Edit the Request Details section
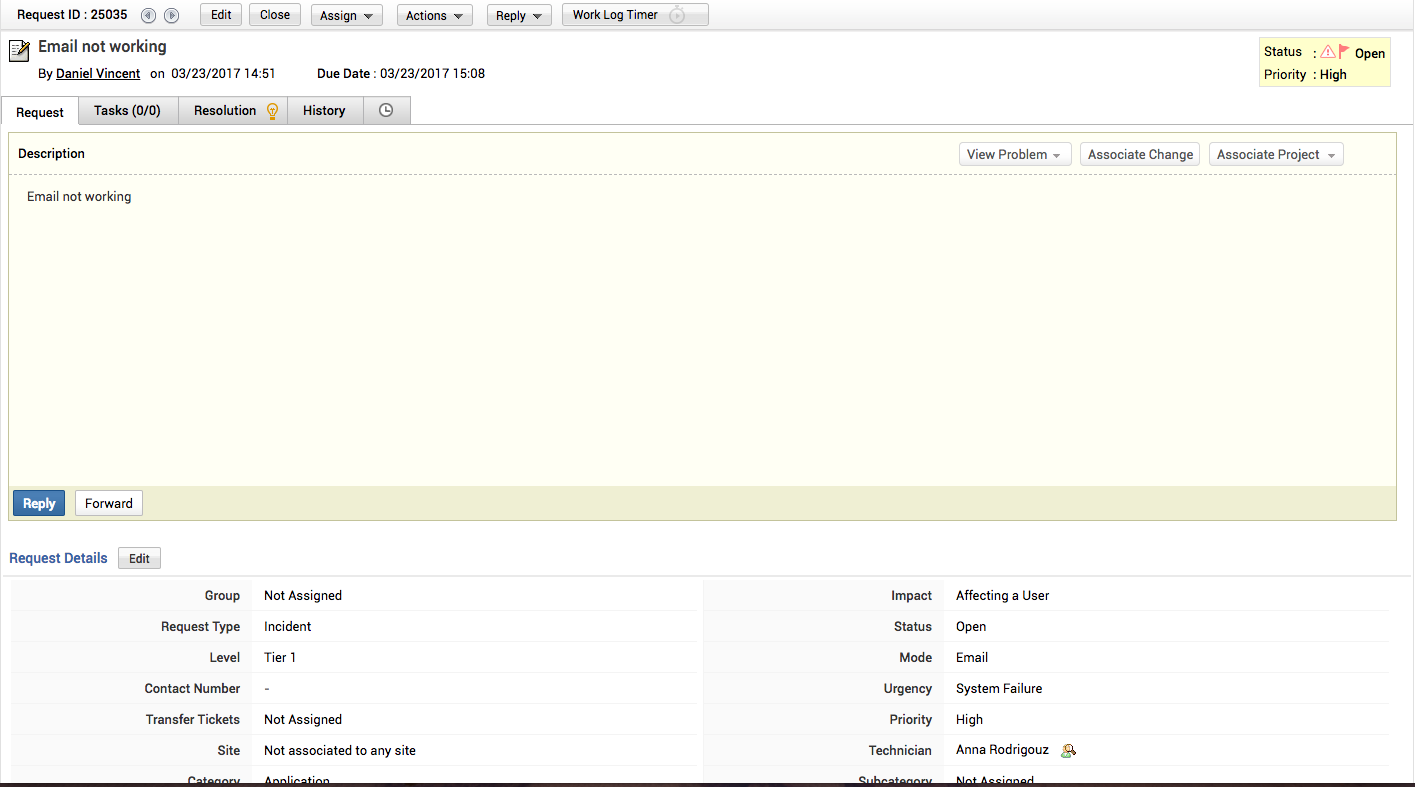This screenshot has height=787, width=1415. coord(139,558)
